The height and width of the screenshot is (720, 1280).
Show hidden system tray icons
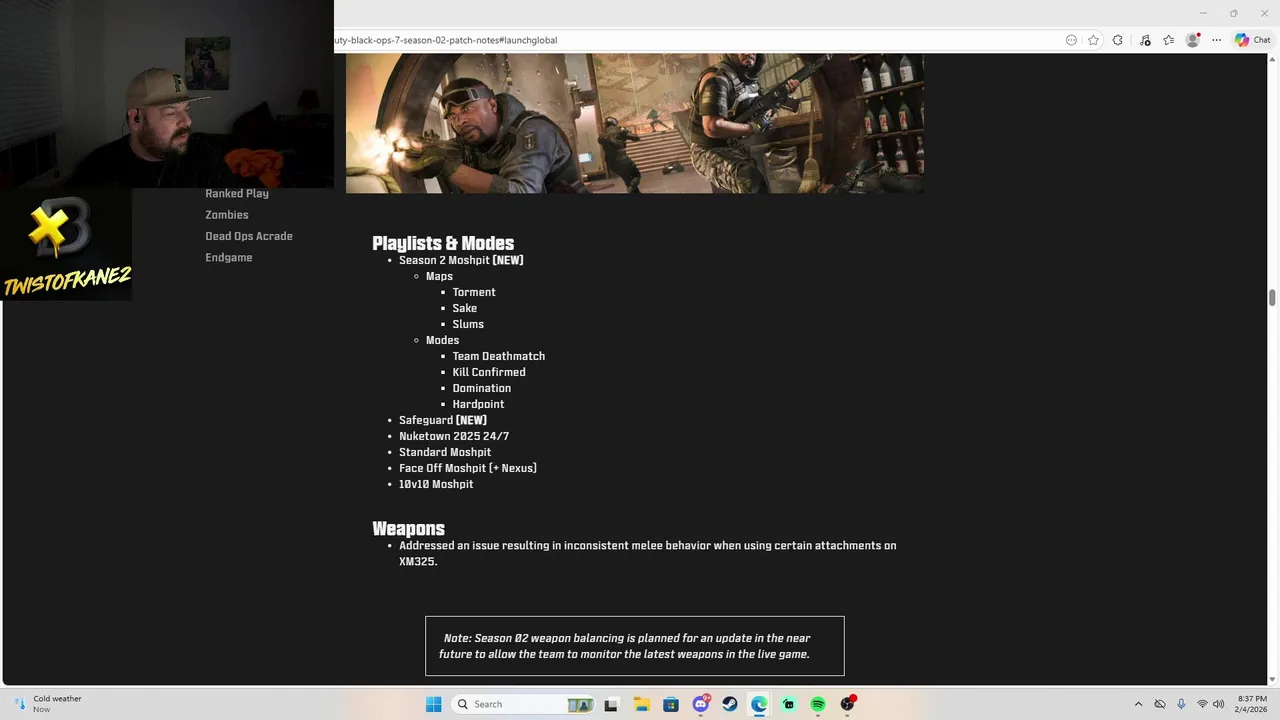1138,704
